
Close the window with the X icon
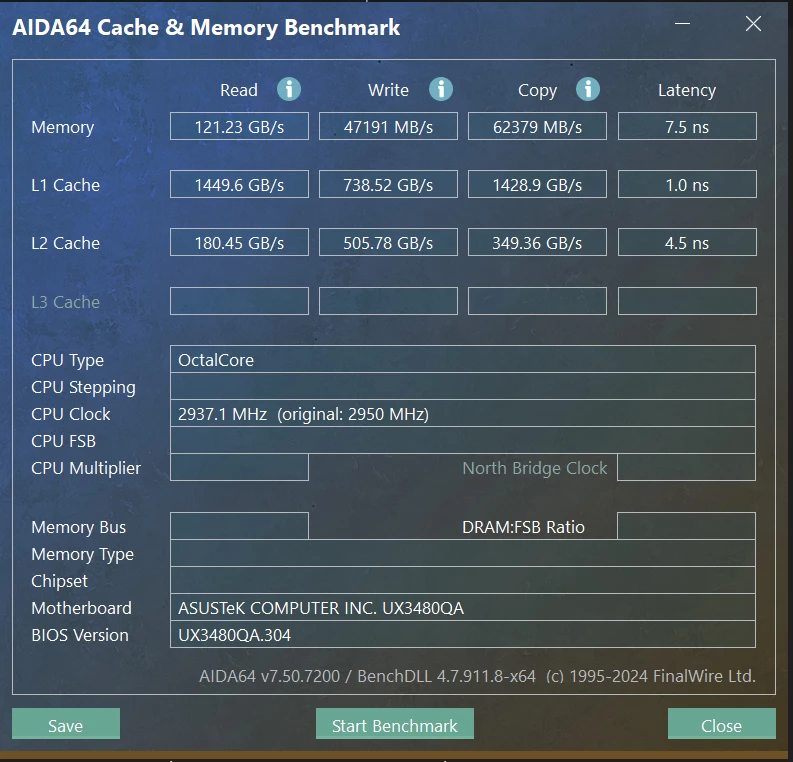(753, 24)
